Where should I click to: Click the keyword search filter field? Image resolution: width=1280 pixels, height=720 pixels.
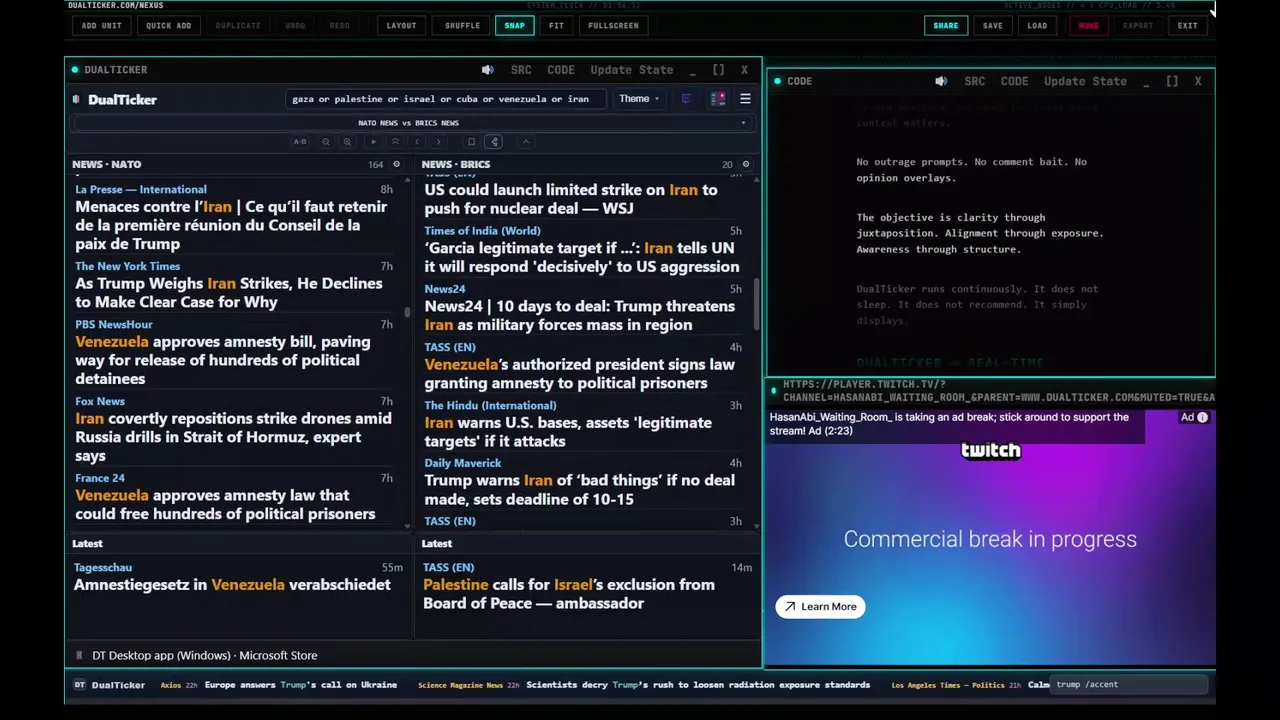(x=445, y=99)
